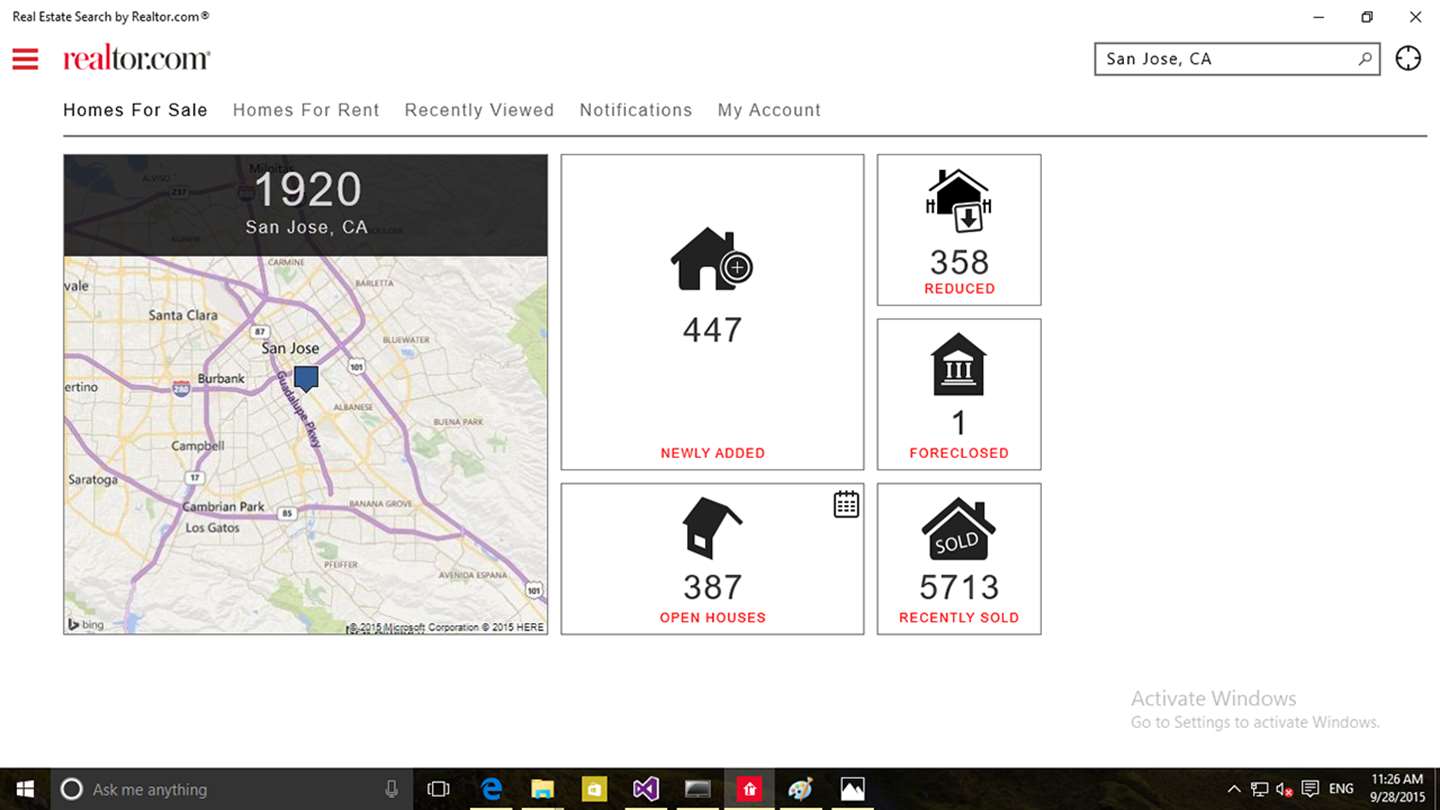
Task: Open Visual Studio from the taskbar
Action: pyautogui.click(x=646, y=789)
